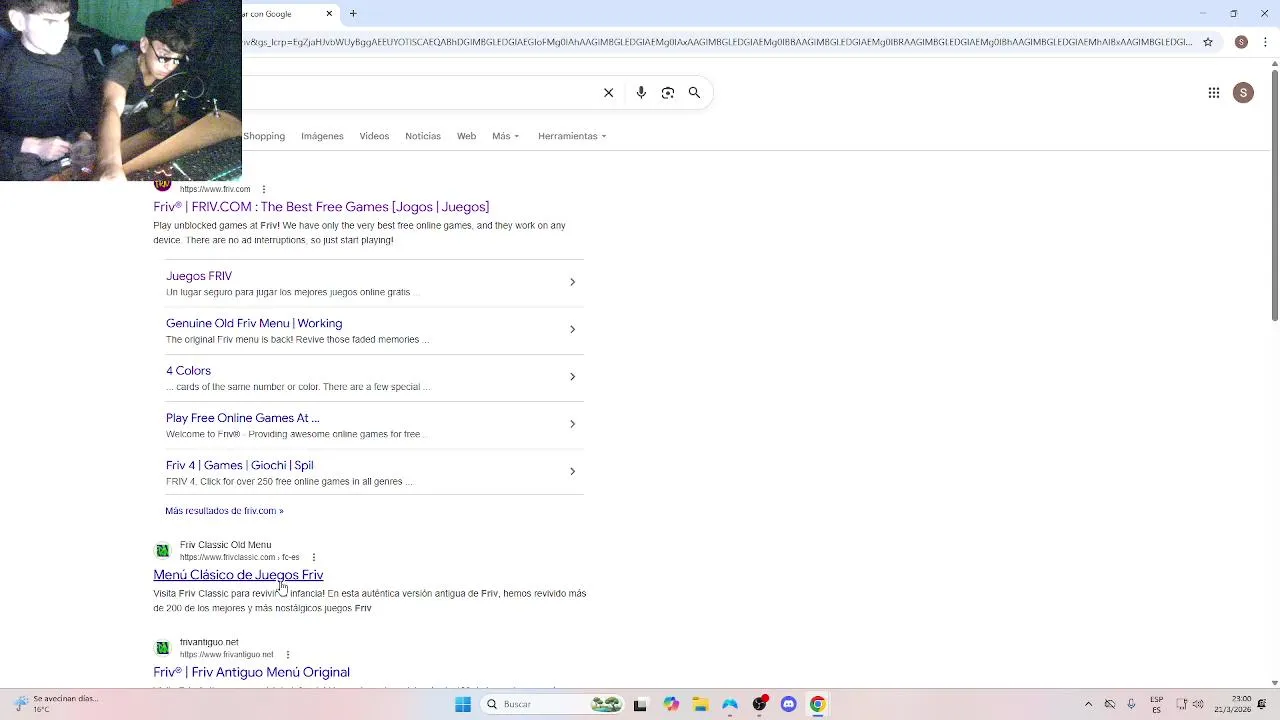This screenshot has width=1280, height=720.
Task: Show hidden system tray icons
Action: click(x=1088, y=704)
